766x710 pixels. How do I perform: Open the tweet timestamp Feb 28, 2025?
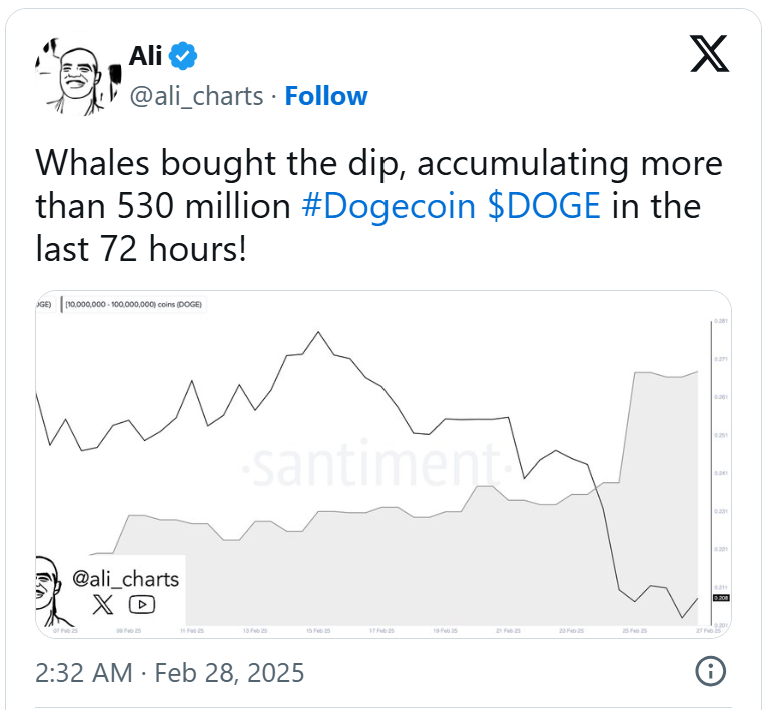(169, 671)
